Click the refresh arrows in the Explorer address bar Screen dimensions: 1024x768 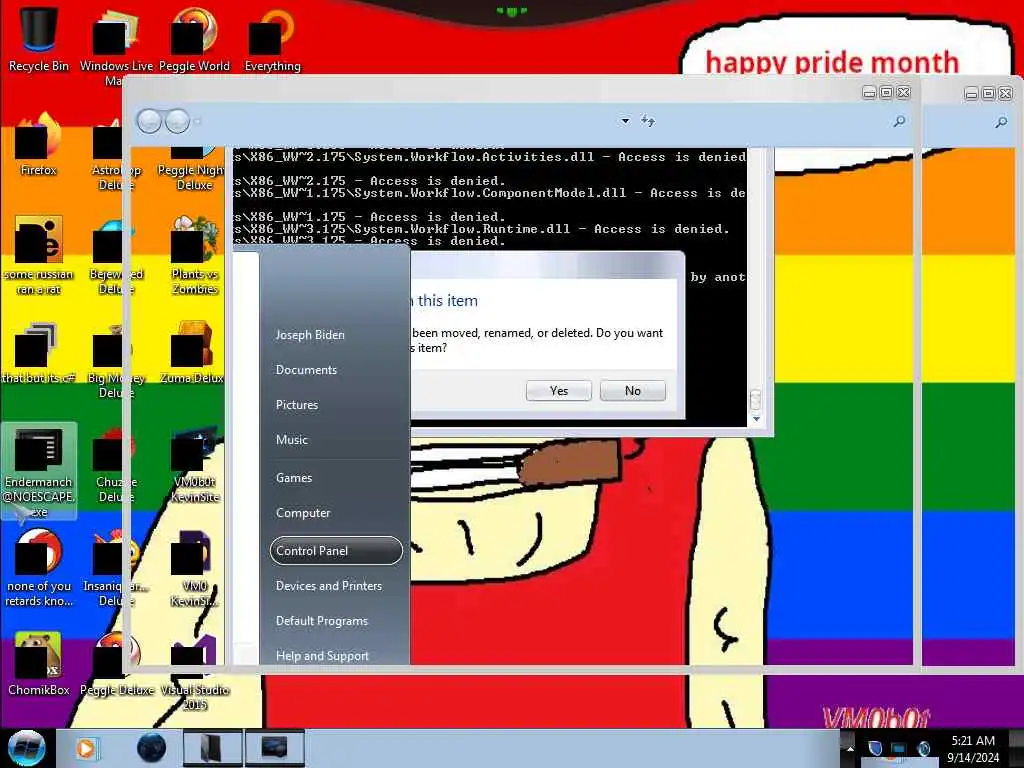point(647,120)
